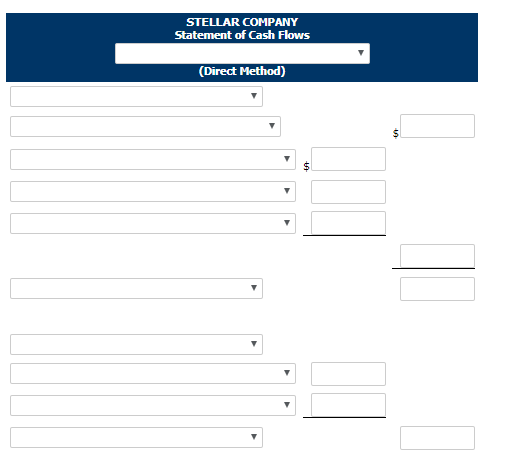This screenshot has height=456, width=519.
Task: Open the period dropdown in the blue header
Action: pyautogui.click(x=242, y=53)
